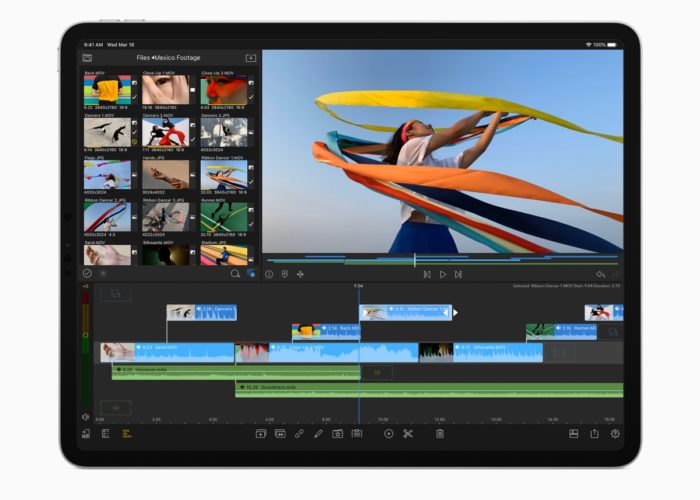The height and width of the screenshot is (500, 700).
Task: Jump to the previous clip edit
Action: tap(427, 275)
